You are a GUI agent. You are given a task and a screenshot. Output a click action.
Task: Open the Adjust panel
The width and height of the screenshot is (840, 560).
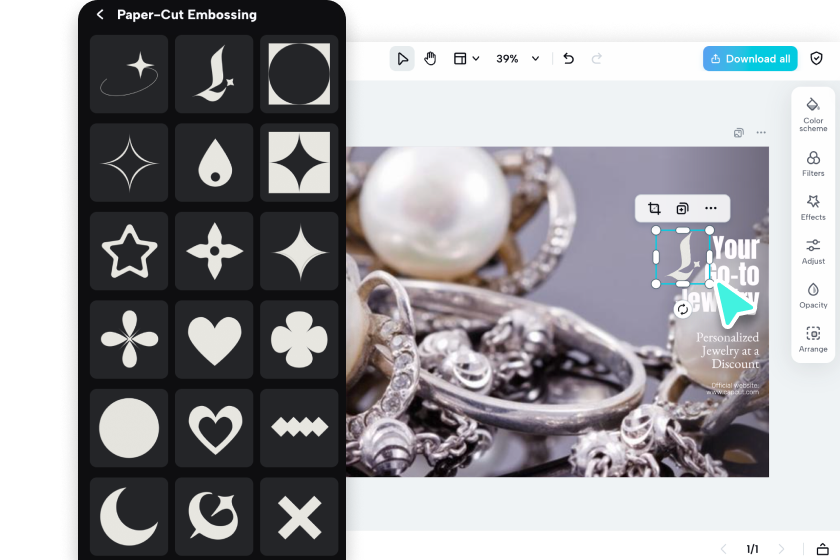coord(813,251)
